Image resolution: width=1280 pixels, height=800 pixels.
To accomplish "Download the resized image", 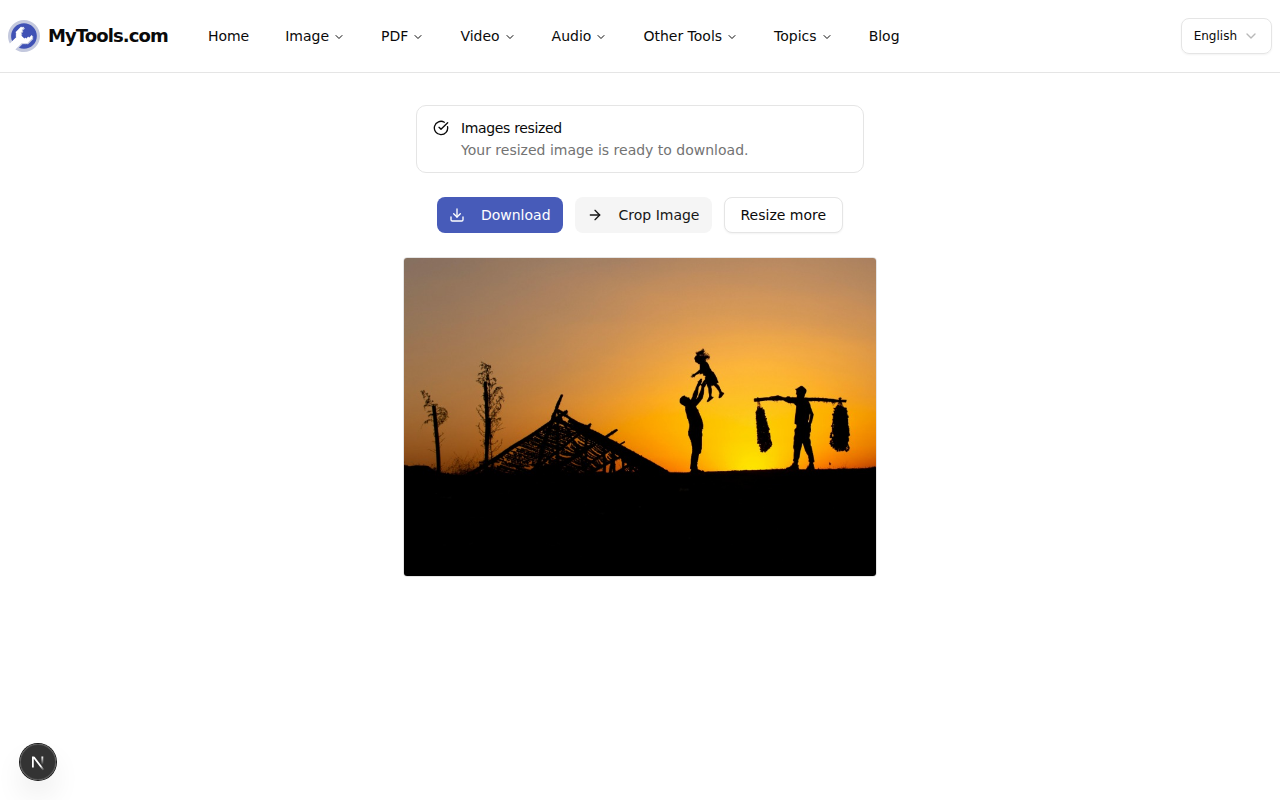I will coord(500,215).
